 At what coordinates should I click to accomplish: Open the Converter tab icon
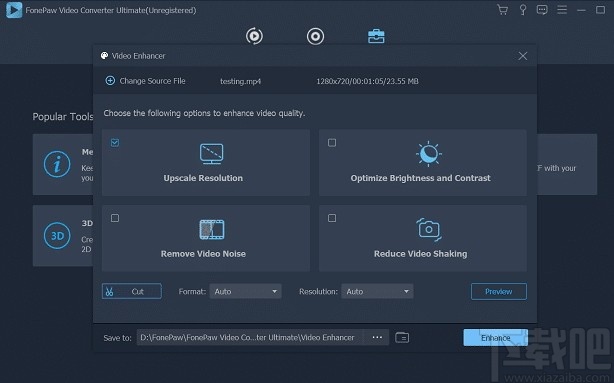click(254, 36)
